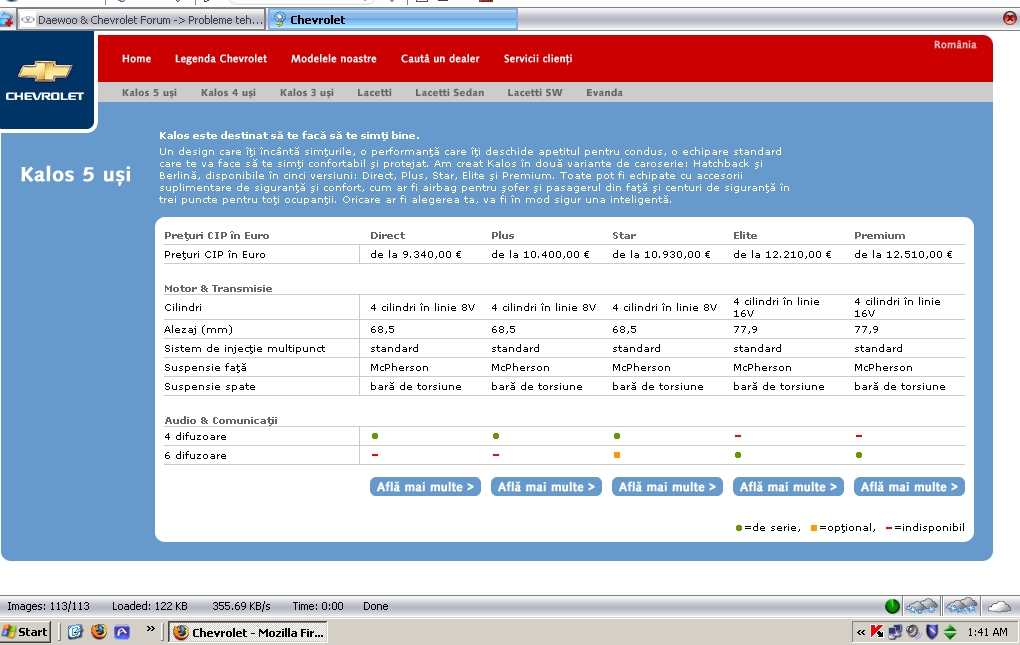
Task: Switch to Daewoo & Chevrolet Forum tab
Action: point(140,19)
